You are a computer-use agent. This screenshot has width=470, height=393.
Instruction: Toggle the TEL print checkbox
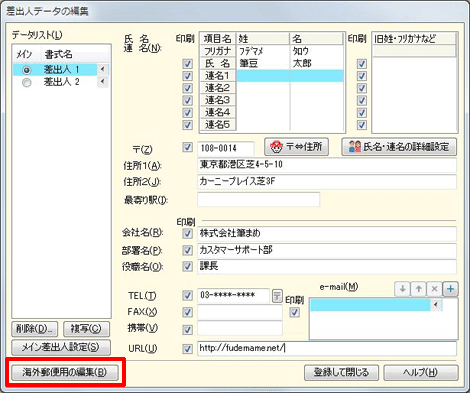coord(188,295)
